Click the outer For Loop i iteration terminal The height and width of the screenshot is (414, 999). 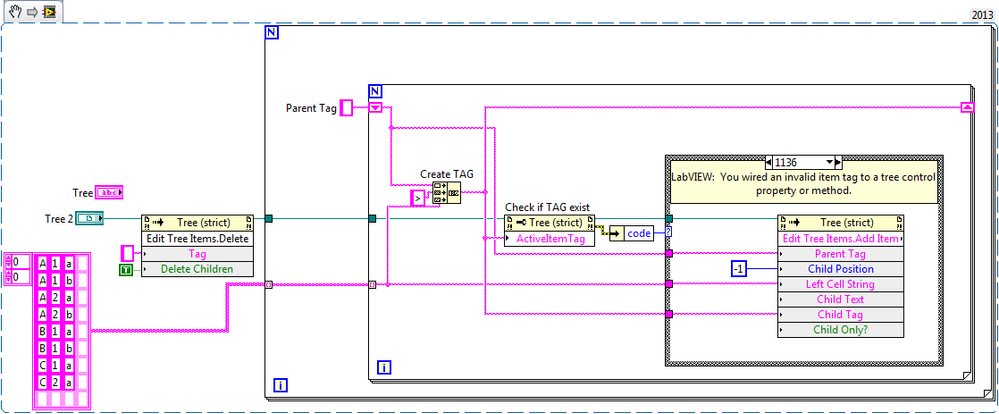pos(282,384)
